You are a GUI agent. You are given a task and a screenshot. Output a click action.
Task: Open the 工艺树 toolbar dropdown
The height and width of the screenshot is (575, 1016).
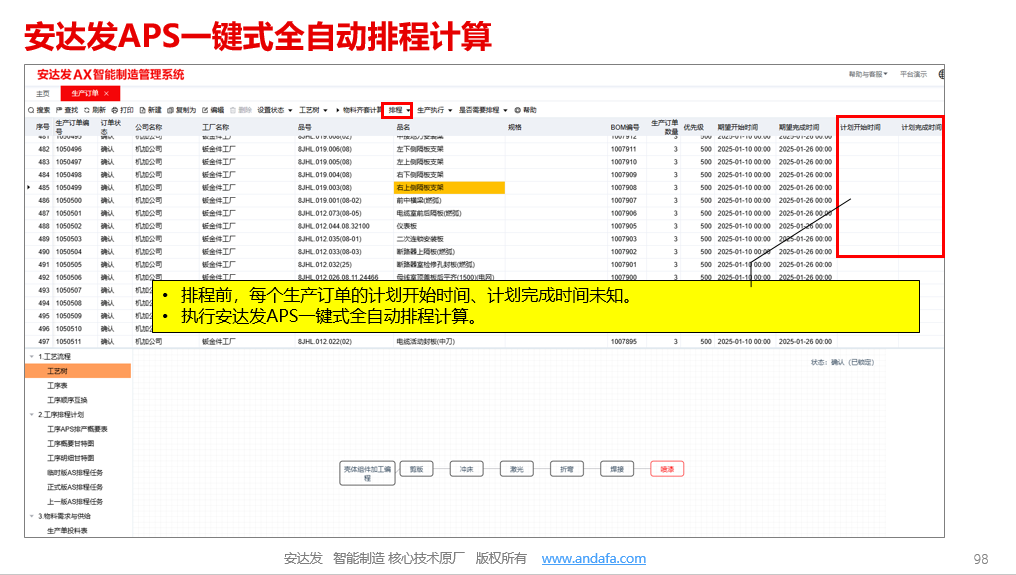point(313,110)
